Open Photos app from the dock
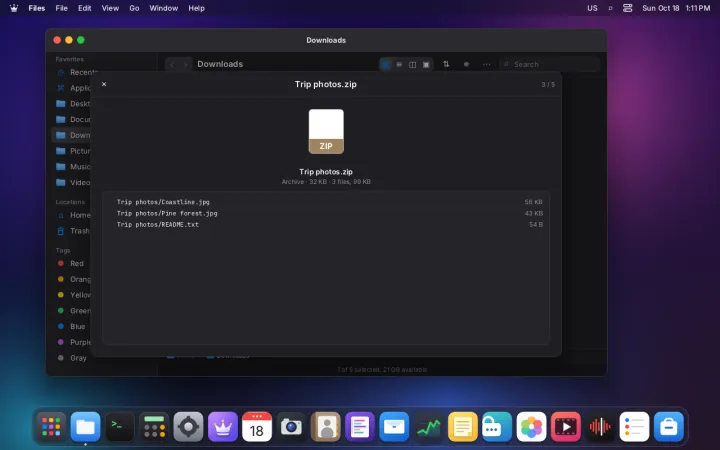This screenshot has height=450, width=720. (531, 427)
